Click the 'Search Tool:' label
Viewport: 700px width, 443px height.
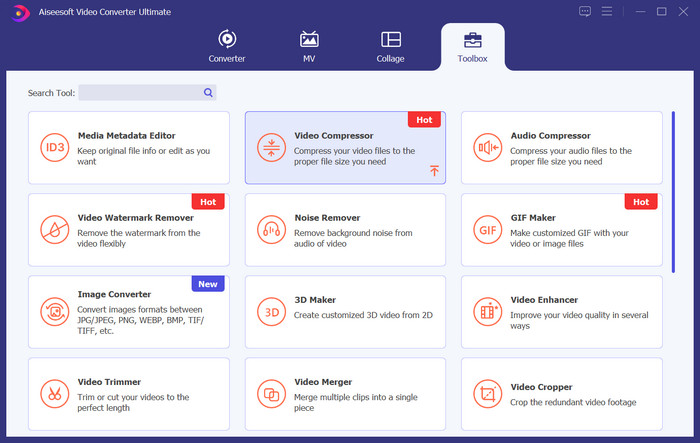click(x=51, y=93)
